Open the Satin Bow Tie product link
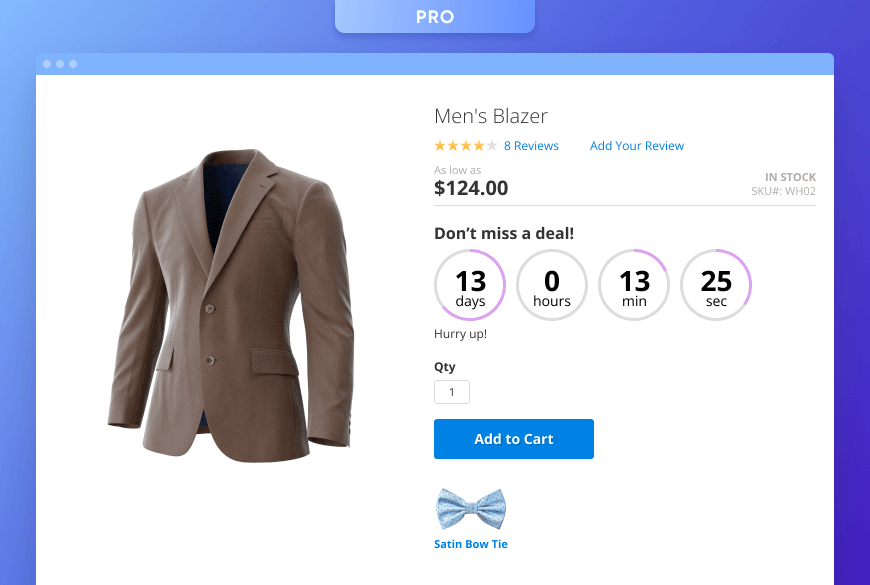Image resolution: width=870 pixels, height=585 pixels. pos(471,543)
